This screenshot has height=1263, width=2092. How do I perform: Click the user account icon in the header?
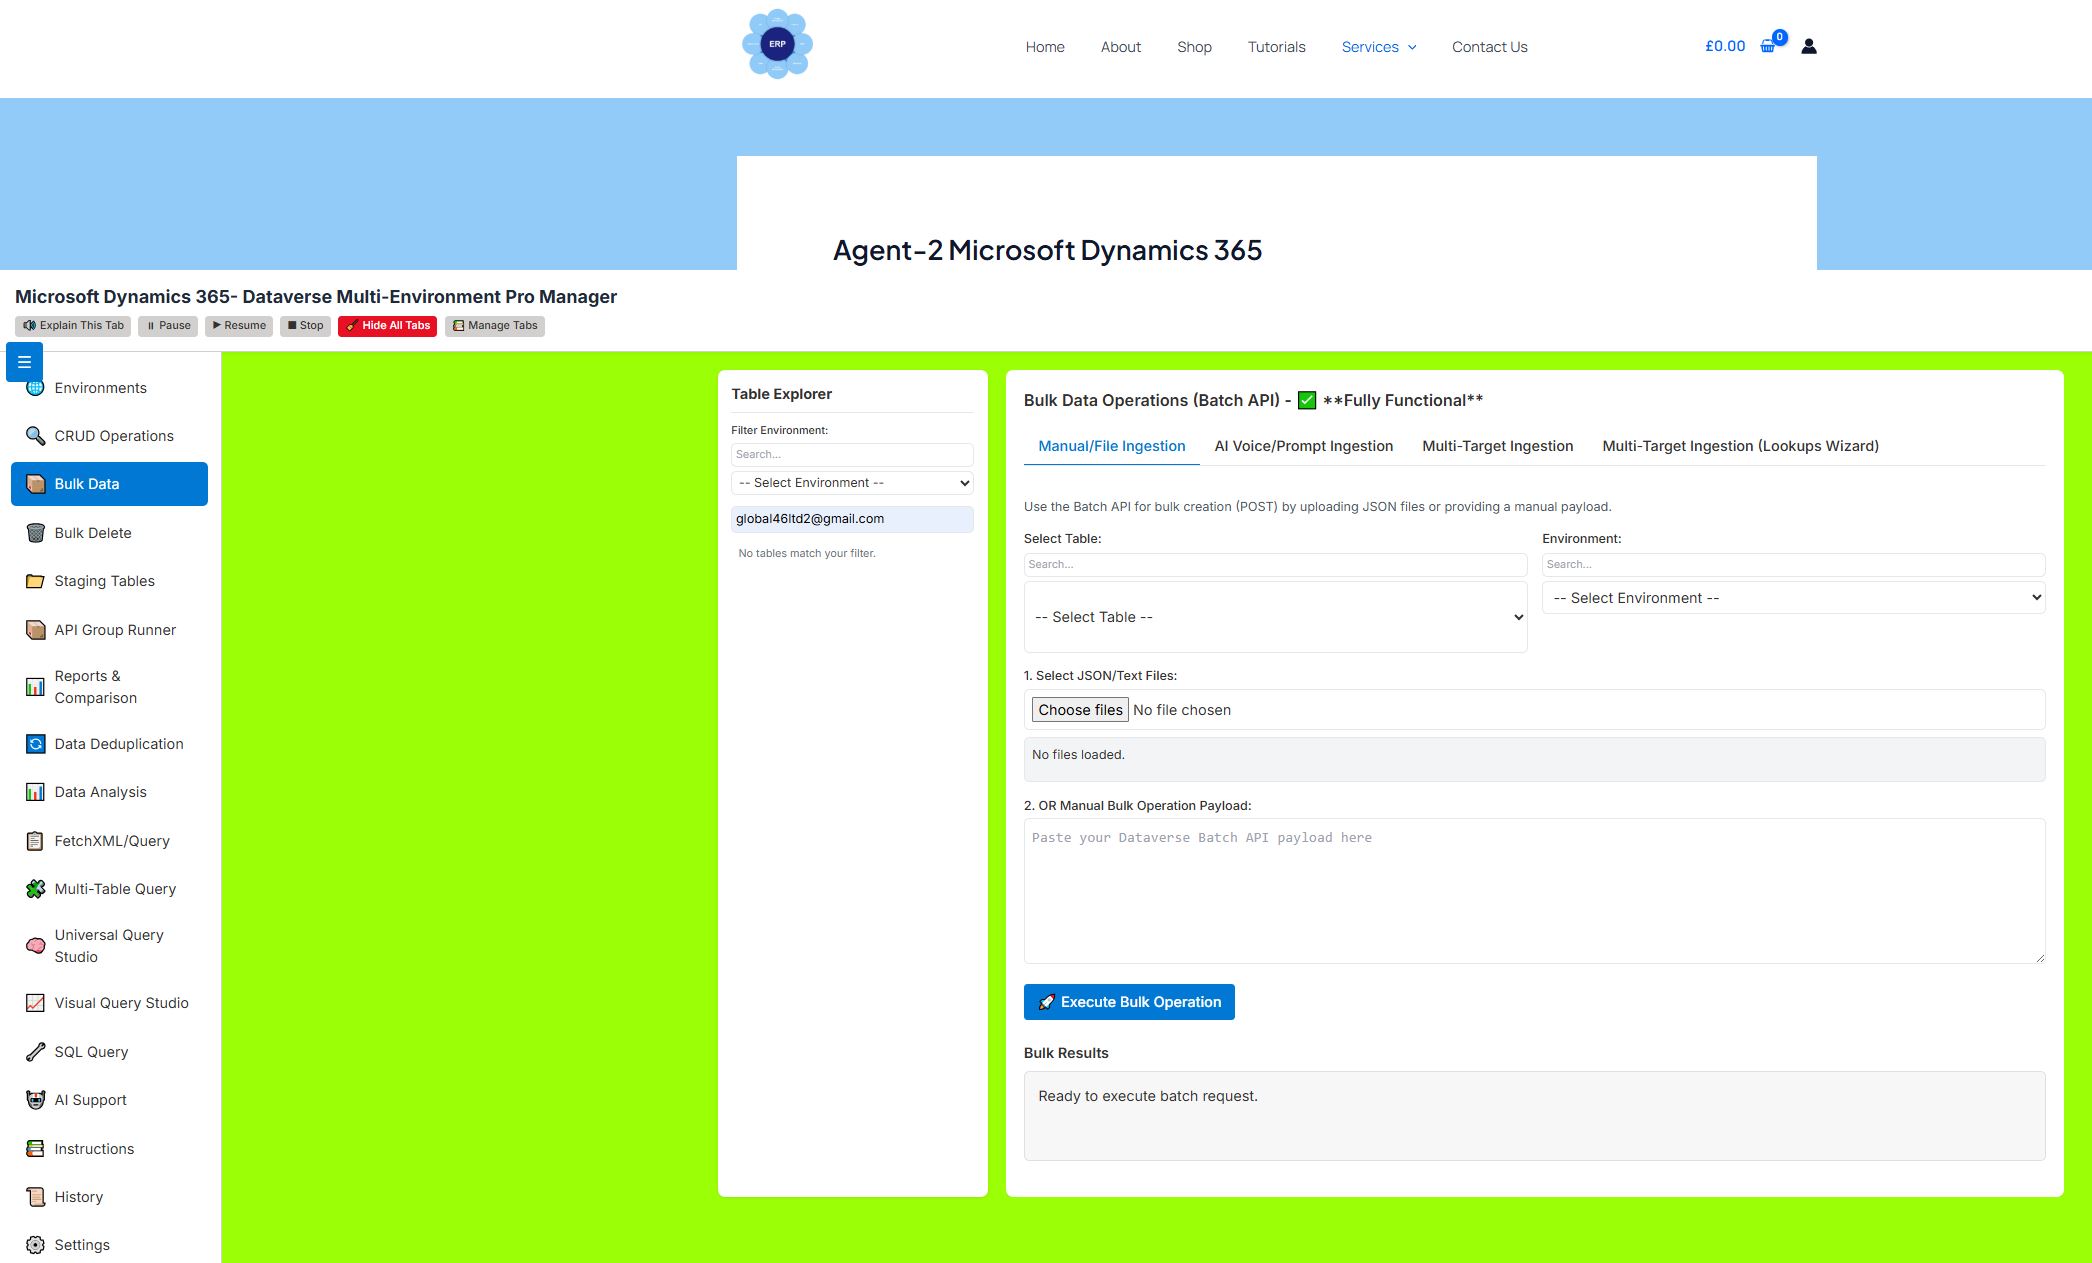point(1808,46)
